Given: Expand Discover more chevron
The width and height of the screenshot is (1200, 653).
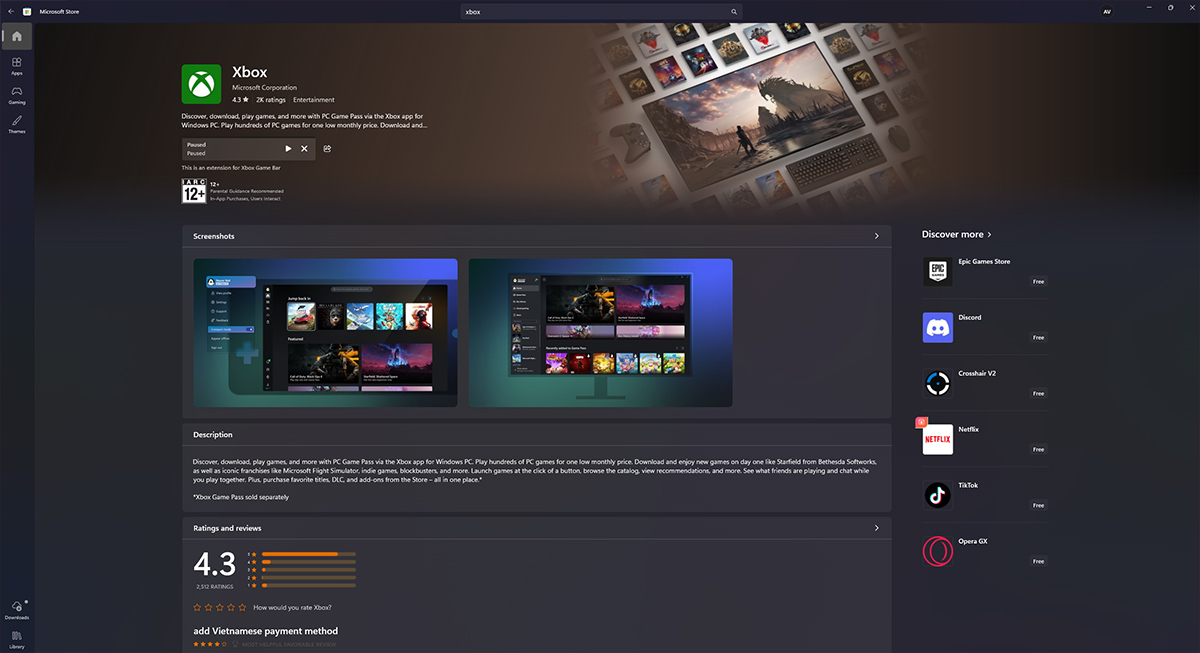Looking at the screenshot, I should (989, 234).
